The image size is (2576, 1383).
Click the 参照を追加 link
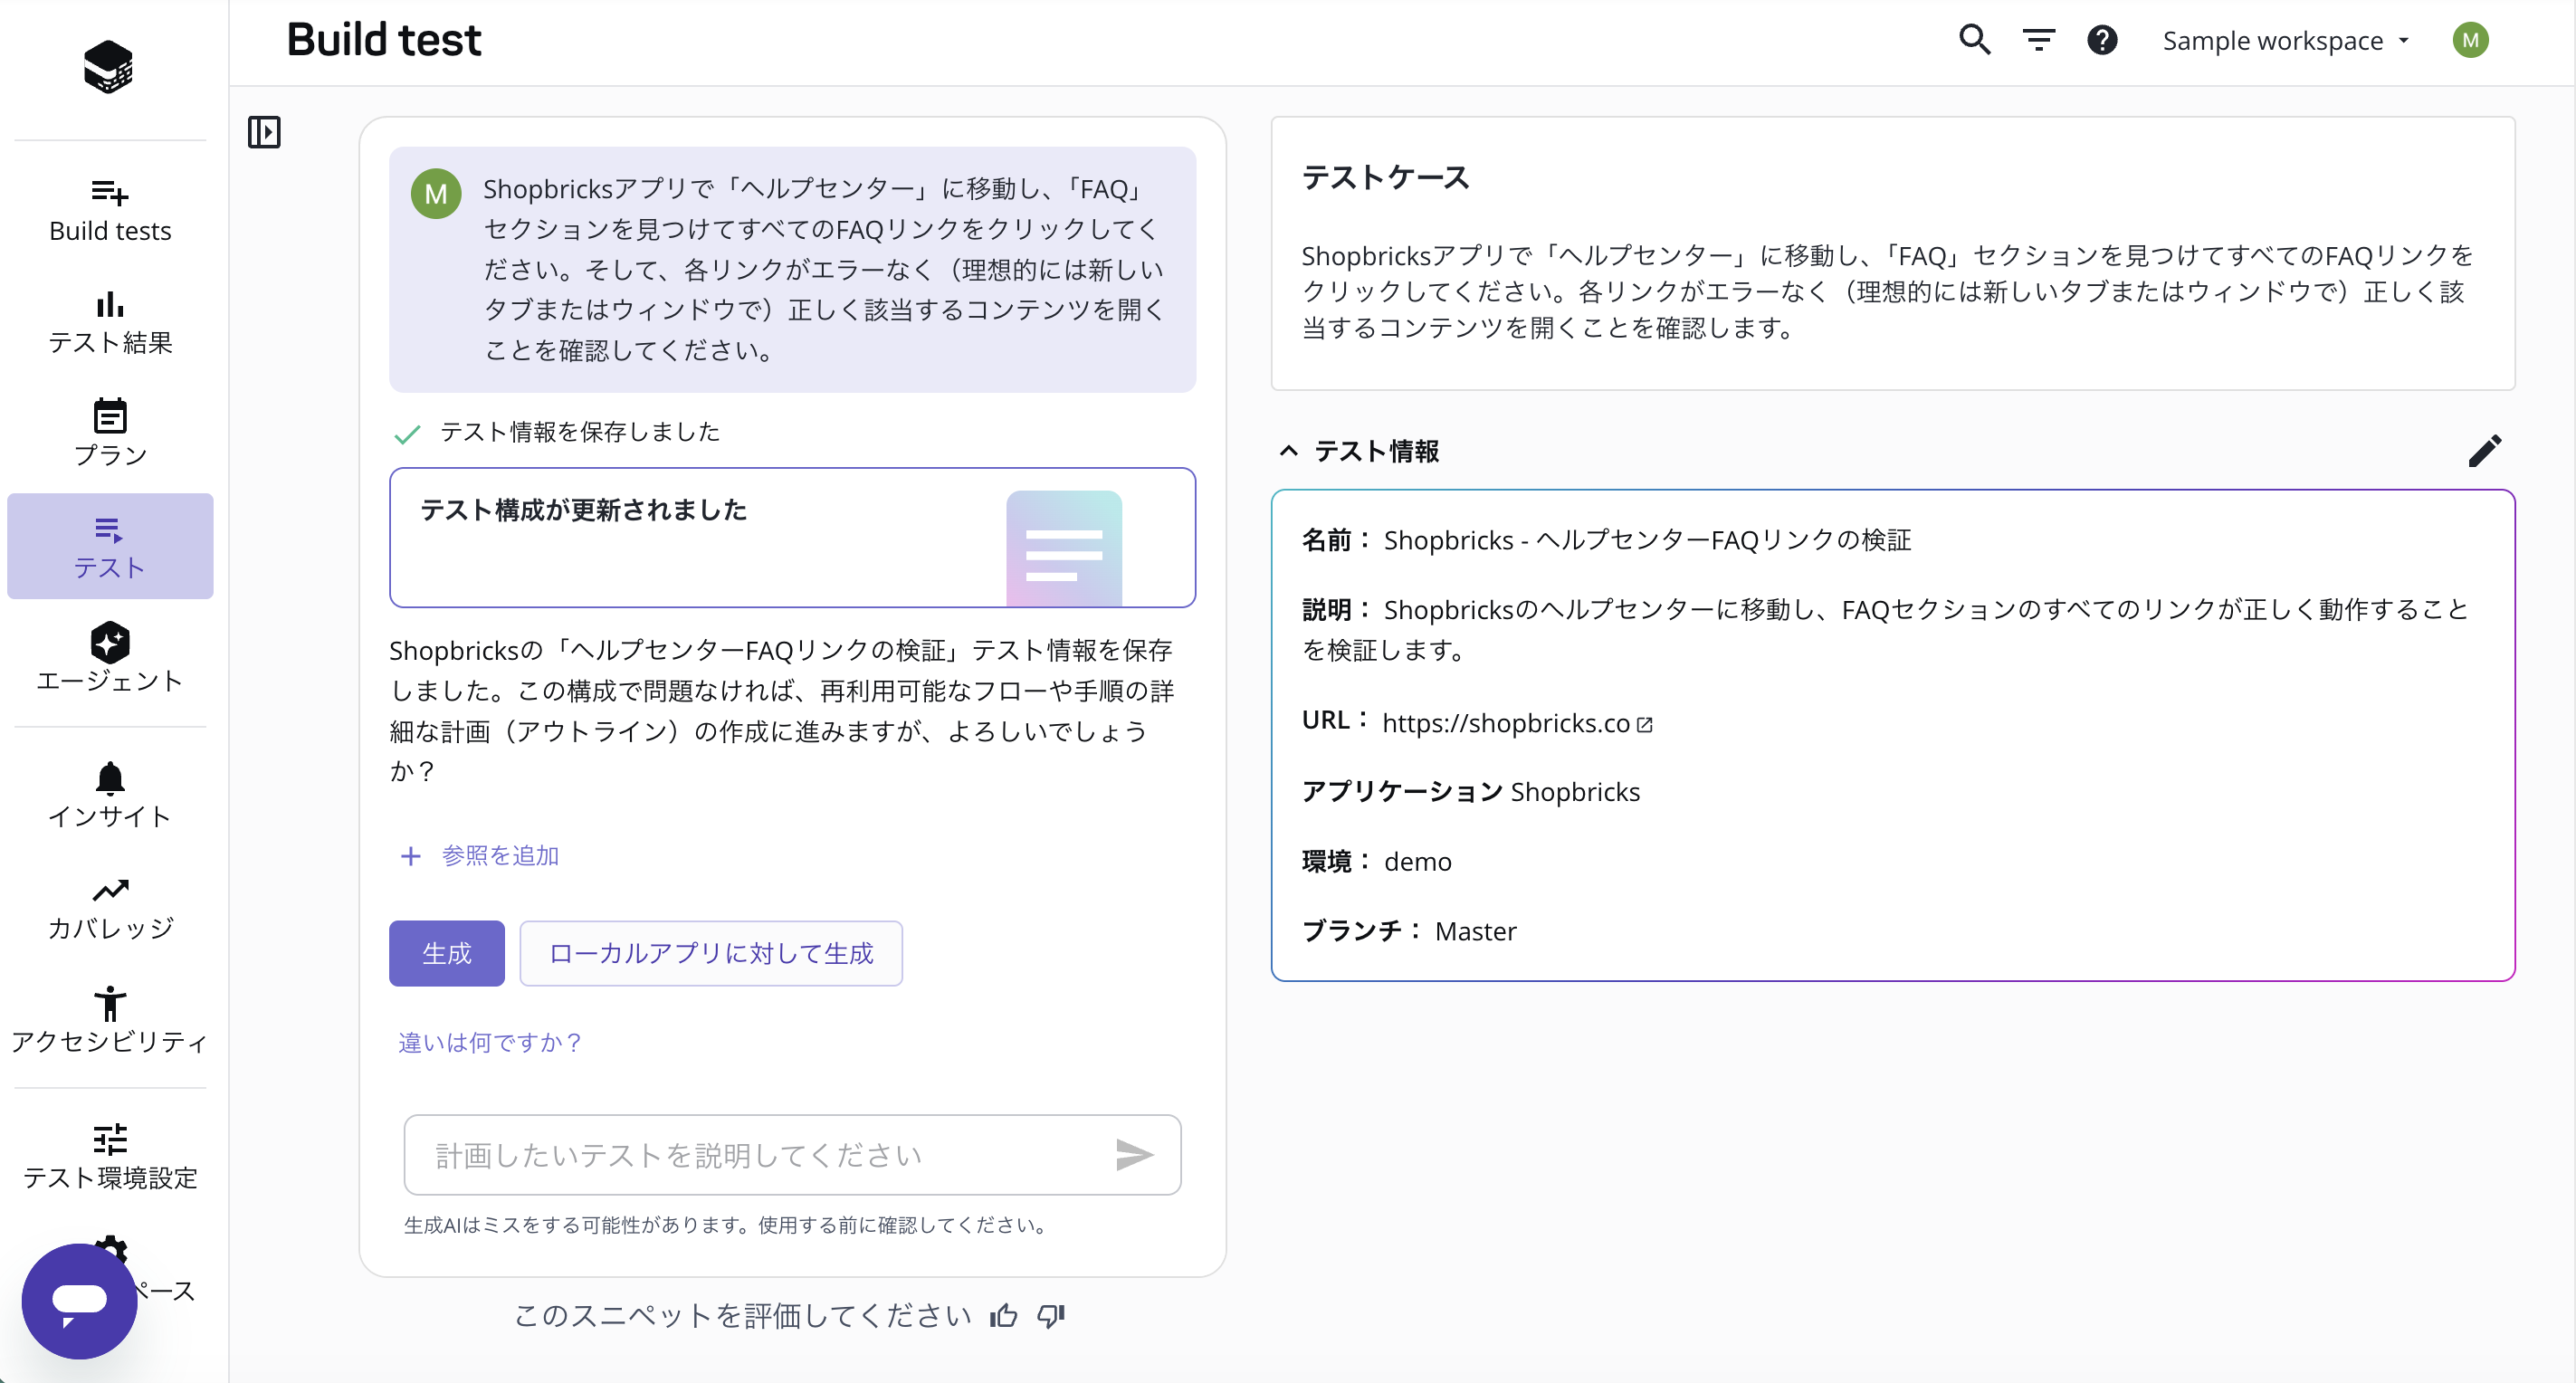tap(500, 856)
